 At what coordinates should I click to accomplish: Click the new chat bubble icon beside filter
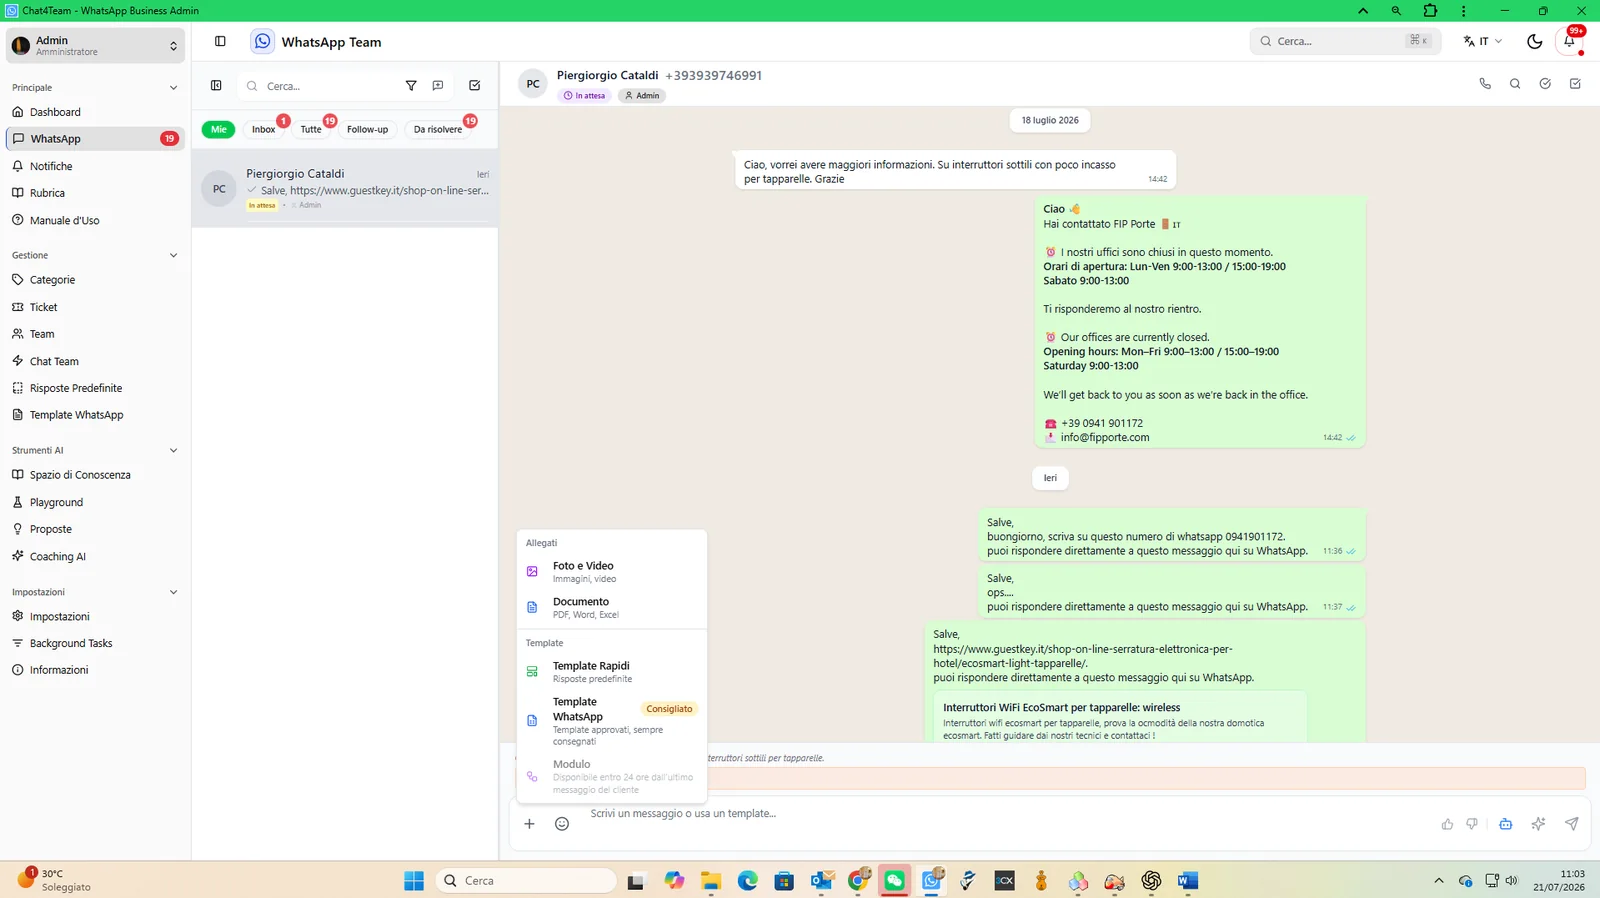[438, 86]
